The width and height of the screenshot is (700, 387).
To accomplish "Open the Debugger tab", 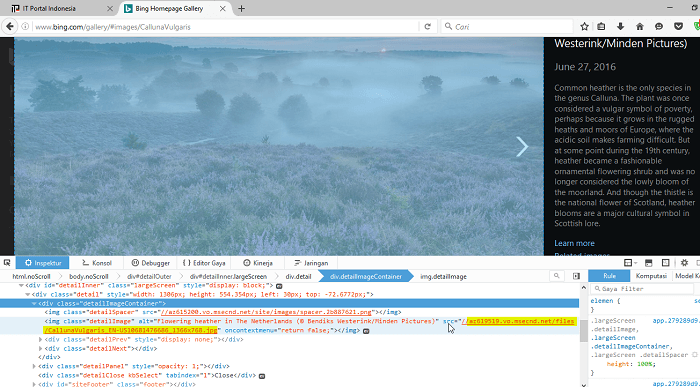I will pos(151,263).
